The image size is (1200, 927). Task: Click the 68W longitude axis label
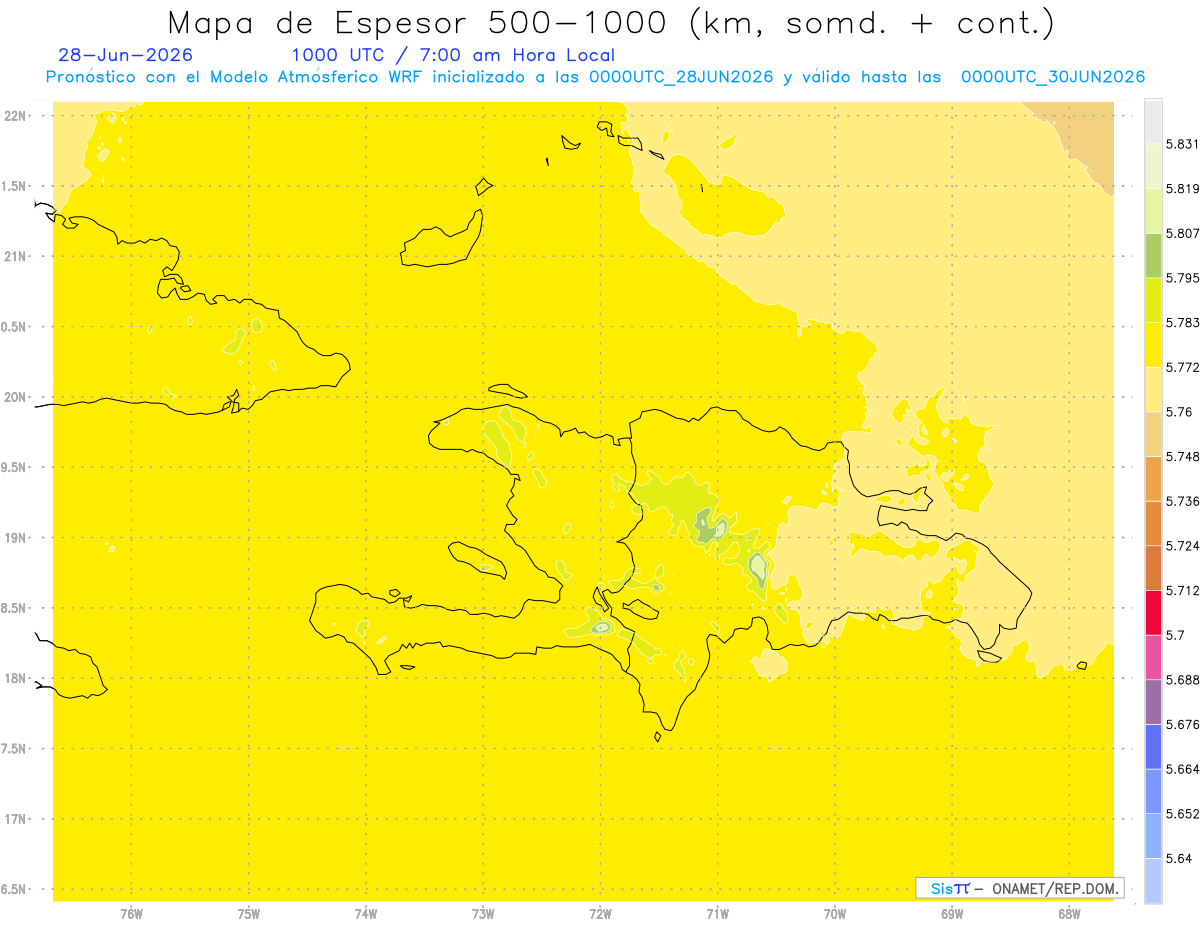tap(1069, 914)
